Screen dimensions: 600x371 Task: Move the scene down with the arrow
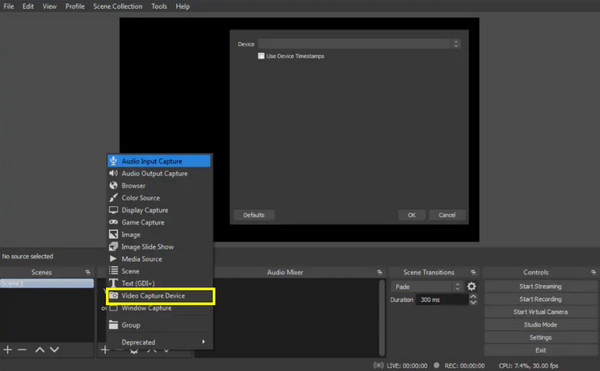pos(54,350)
